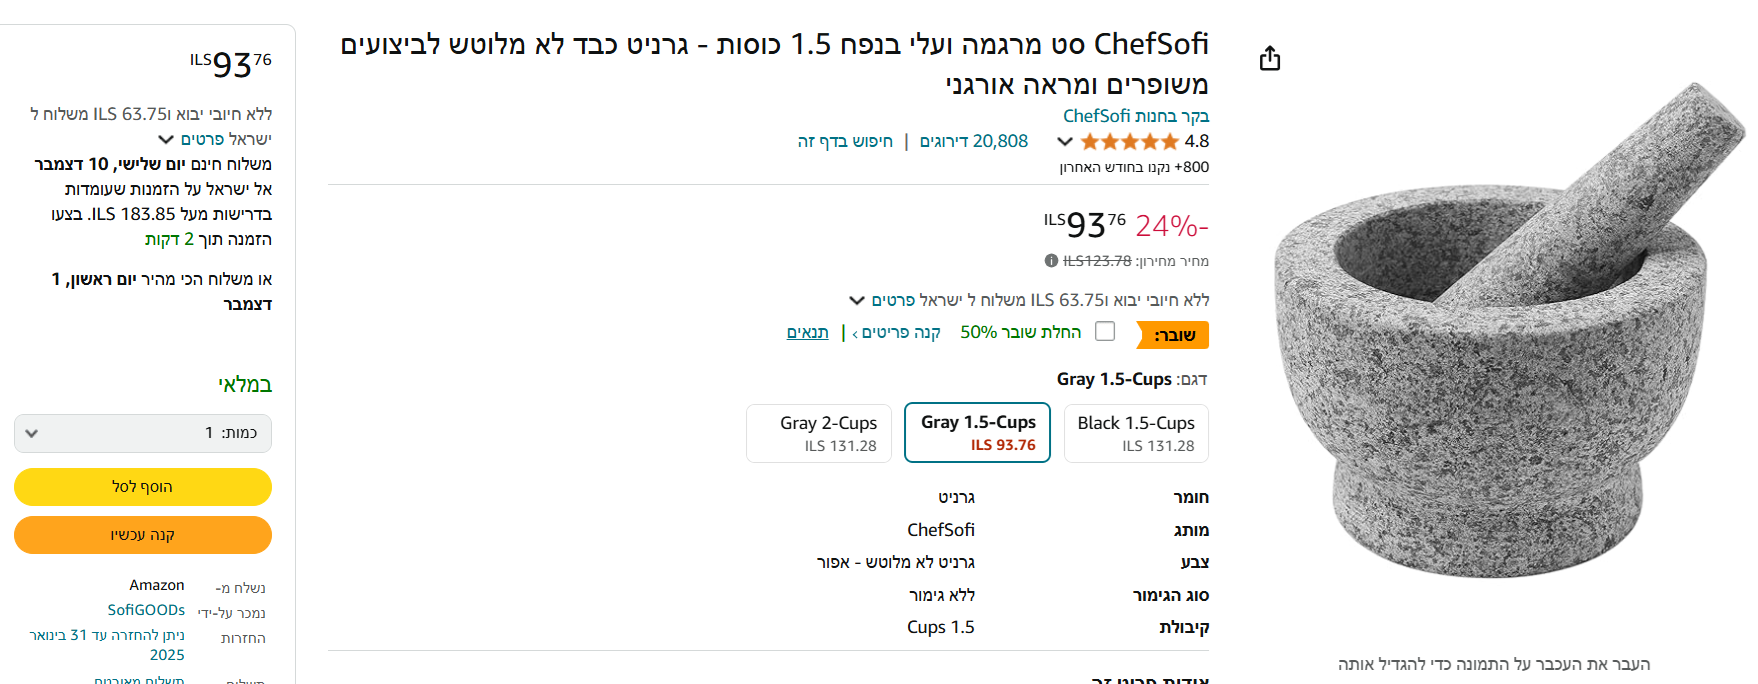The width and height of the screenshot is (1758, 684).
Task: Open the 20,808 ratings link
Action: (x=973, y=142)
